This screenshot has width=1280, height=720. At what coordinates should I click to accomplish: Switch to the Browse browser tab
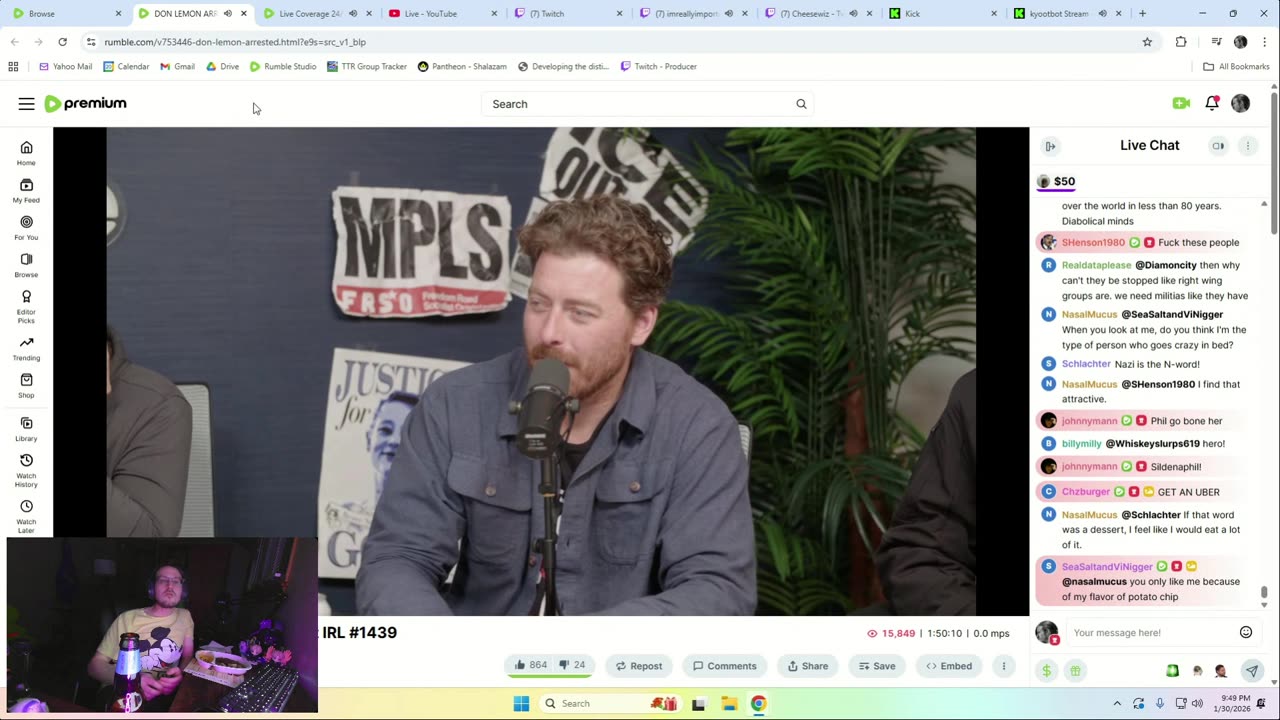65,14
